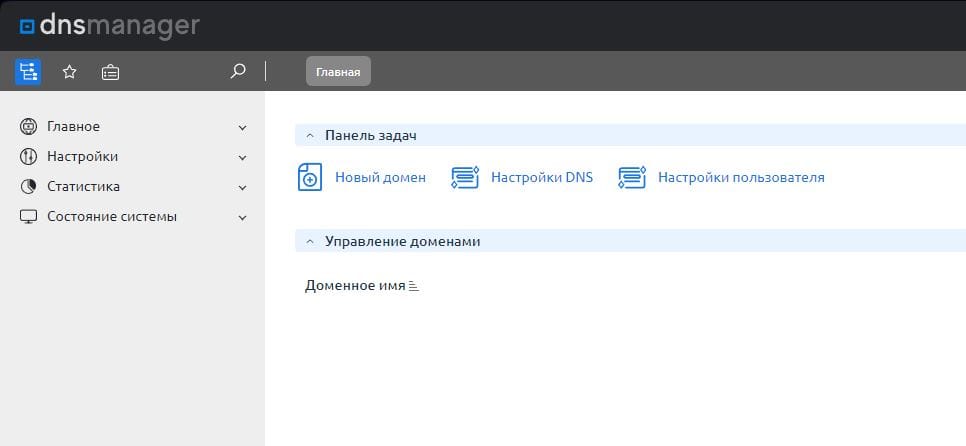Open the Новый домен link
The height and width of the screenshot is (446, 966).
tap(380, 177)
